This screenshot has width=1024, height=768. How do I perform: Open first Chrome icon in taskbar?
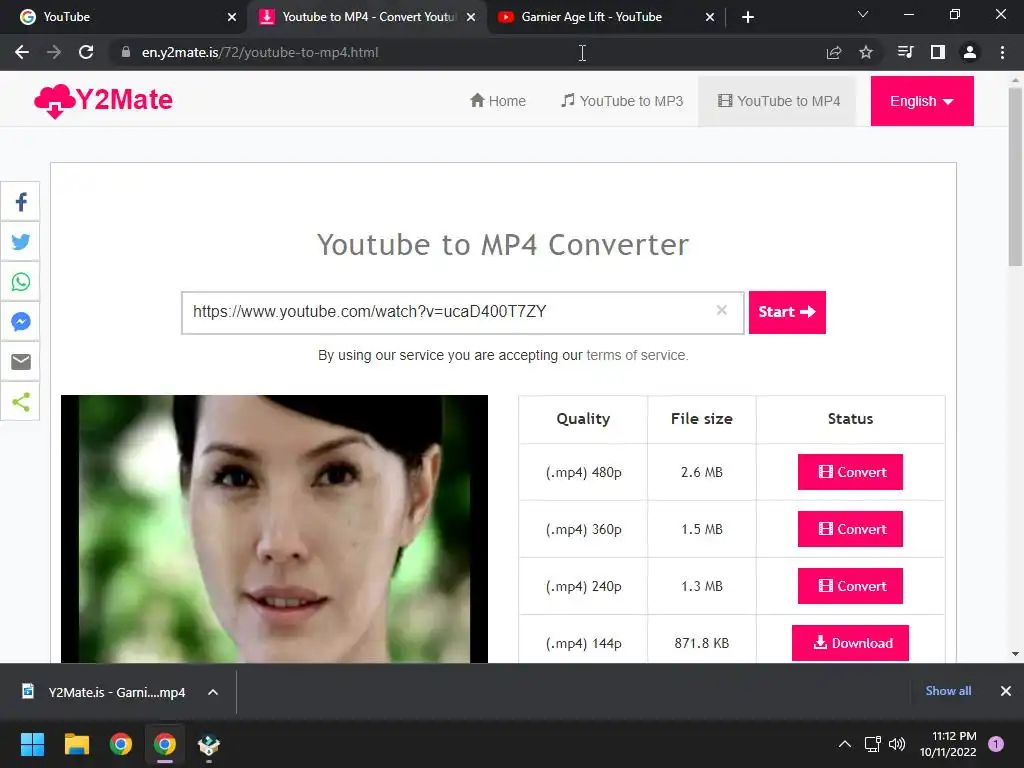121,744
